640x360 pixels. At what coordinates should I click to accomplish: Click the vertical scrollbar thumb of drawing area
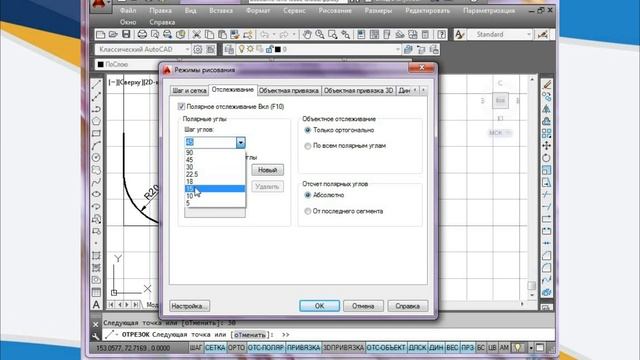pyautogui.click(x=531, y=285)
